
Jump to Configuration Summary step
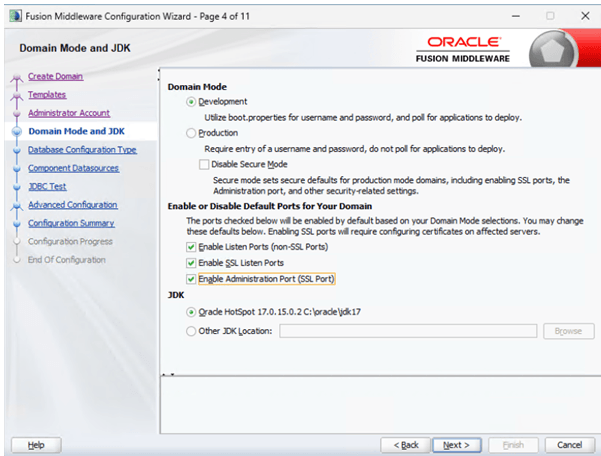71,223
